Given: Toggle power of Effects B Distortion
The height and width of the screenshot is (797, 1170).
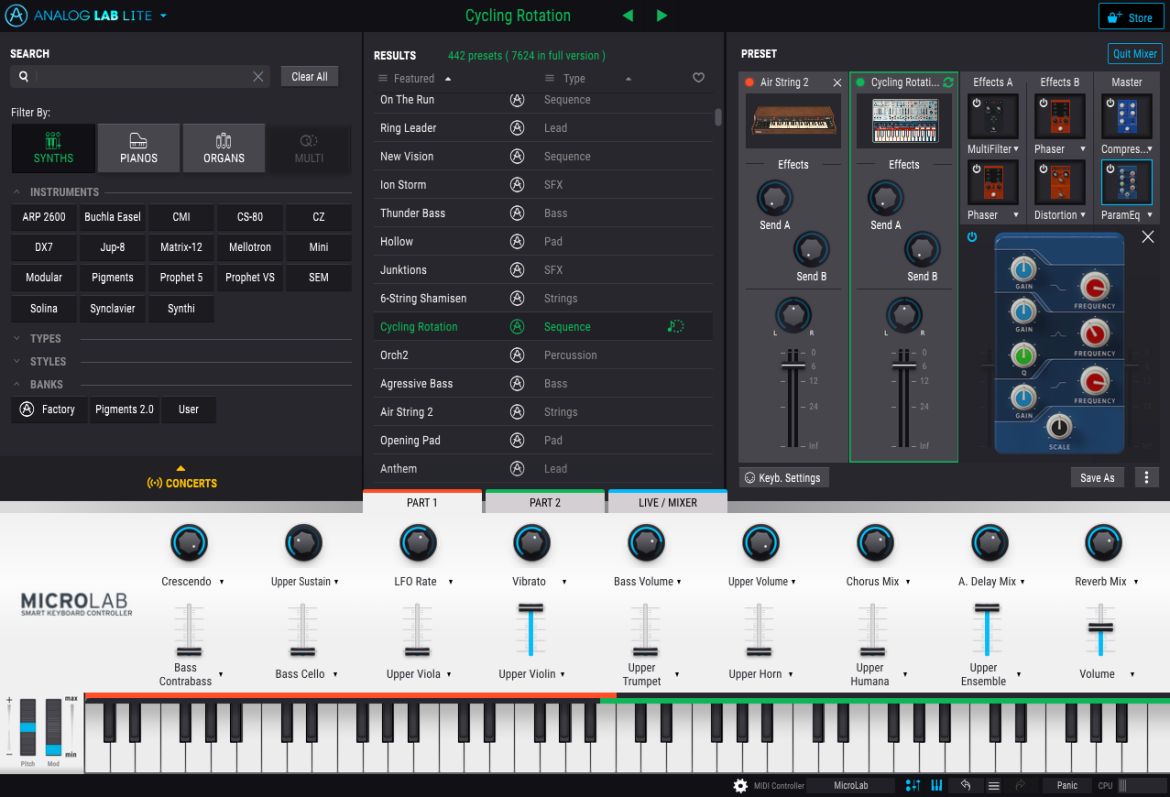Looking at the screenshot, I should point(1043,169).
